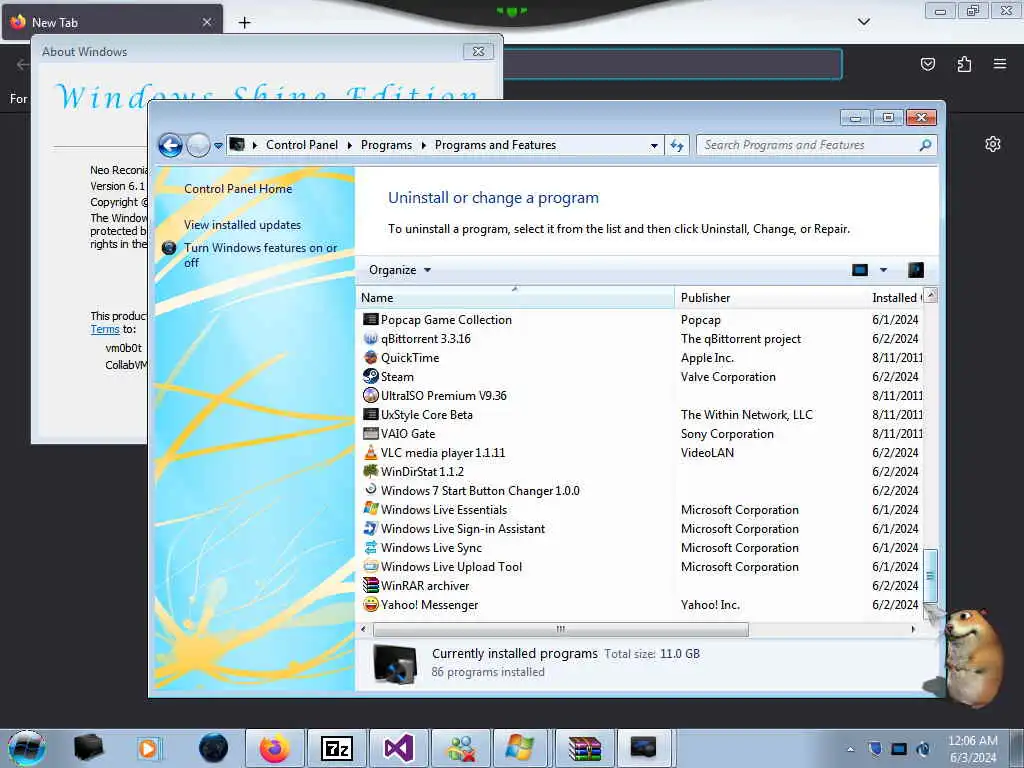The image size is (1024, 768).
Task: Click the vertical scrollbar up arrow
Action: point(931,295)
